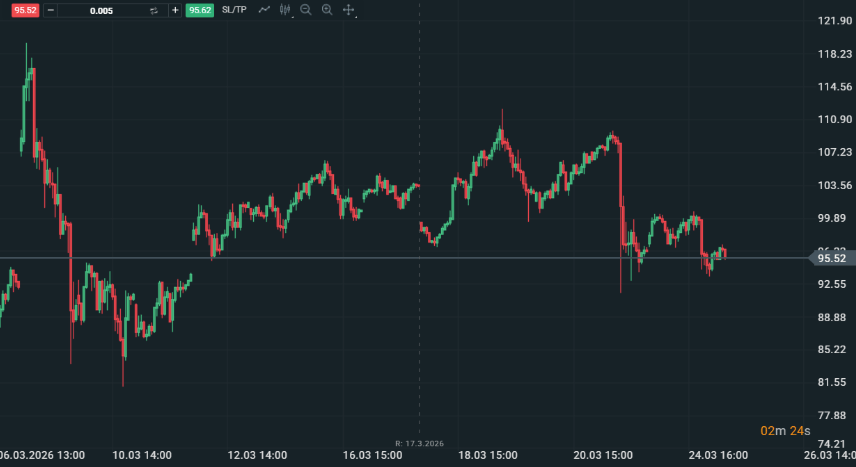The image size is (856, 467).
Task: Click the 95.52 current price label on axis
Action: click(x=832, y=258)
